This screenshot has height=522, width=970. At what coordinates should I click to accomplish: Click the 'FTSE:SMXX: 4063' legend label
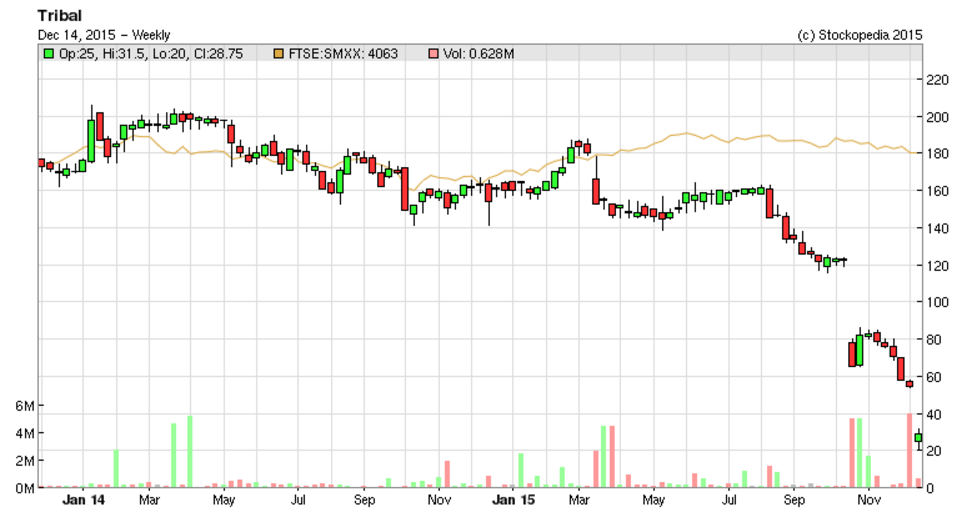[343, 54]
